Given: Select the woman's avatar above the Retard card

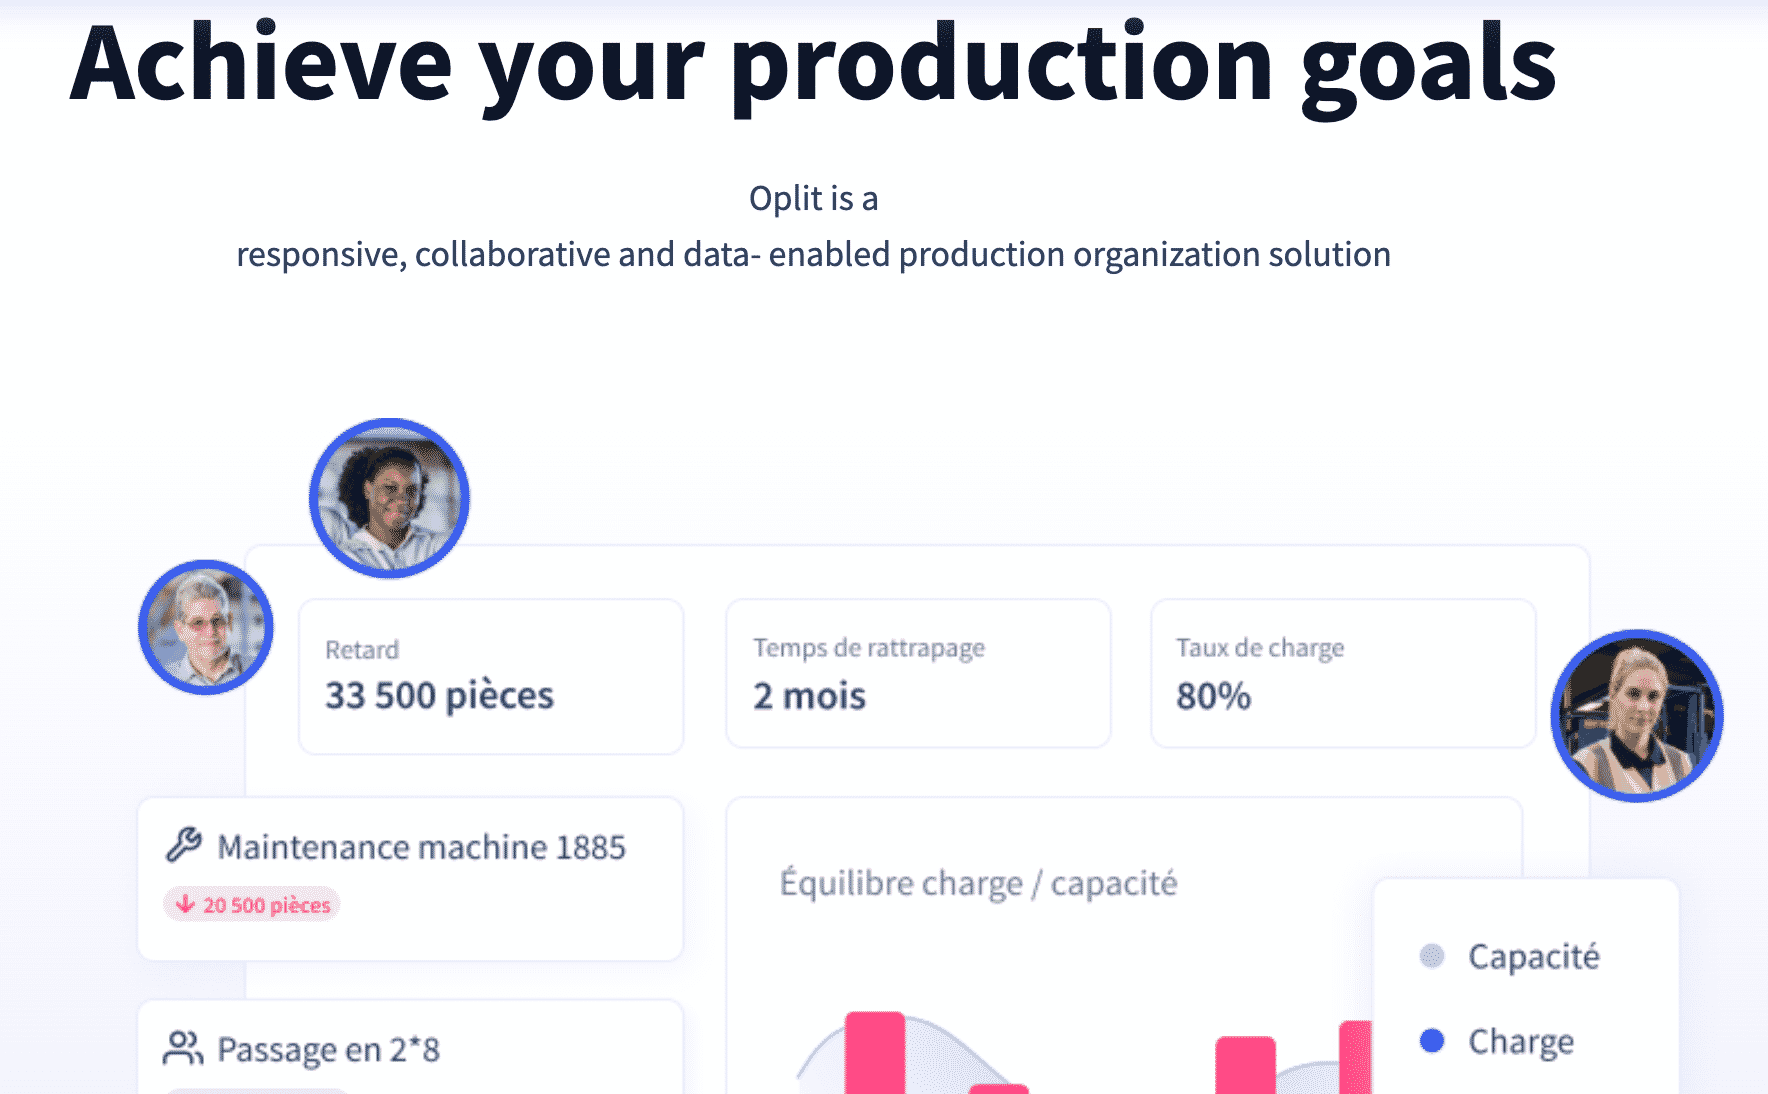Looking at the screenshot, I should coord(389,498).
